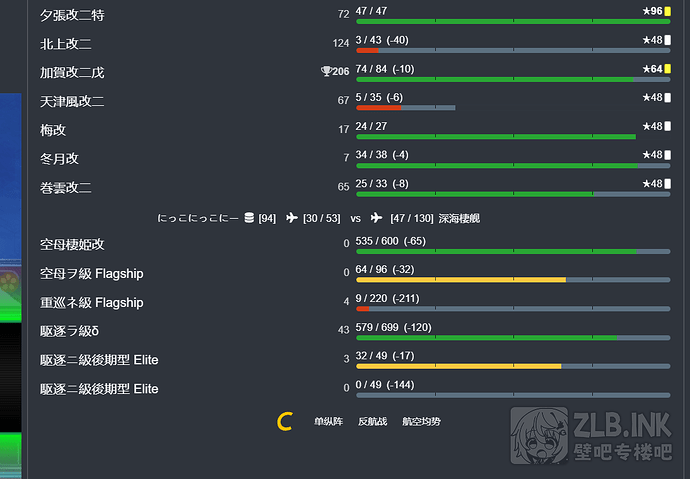690x479 pixels.
Task: Click the red HP bar of 重巡ネ級 Flagship
Action: click(x=363, y=309)
